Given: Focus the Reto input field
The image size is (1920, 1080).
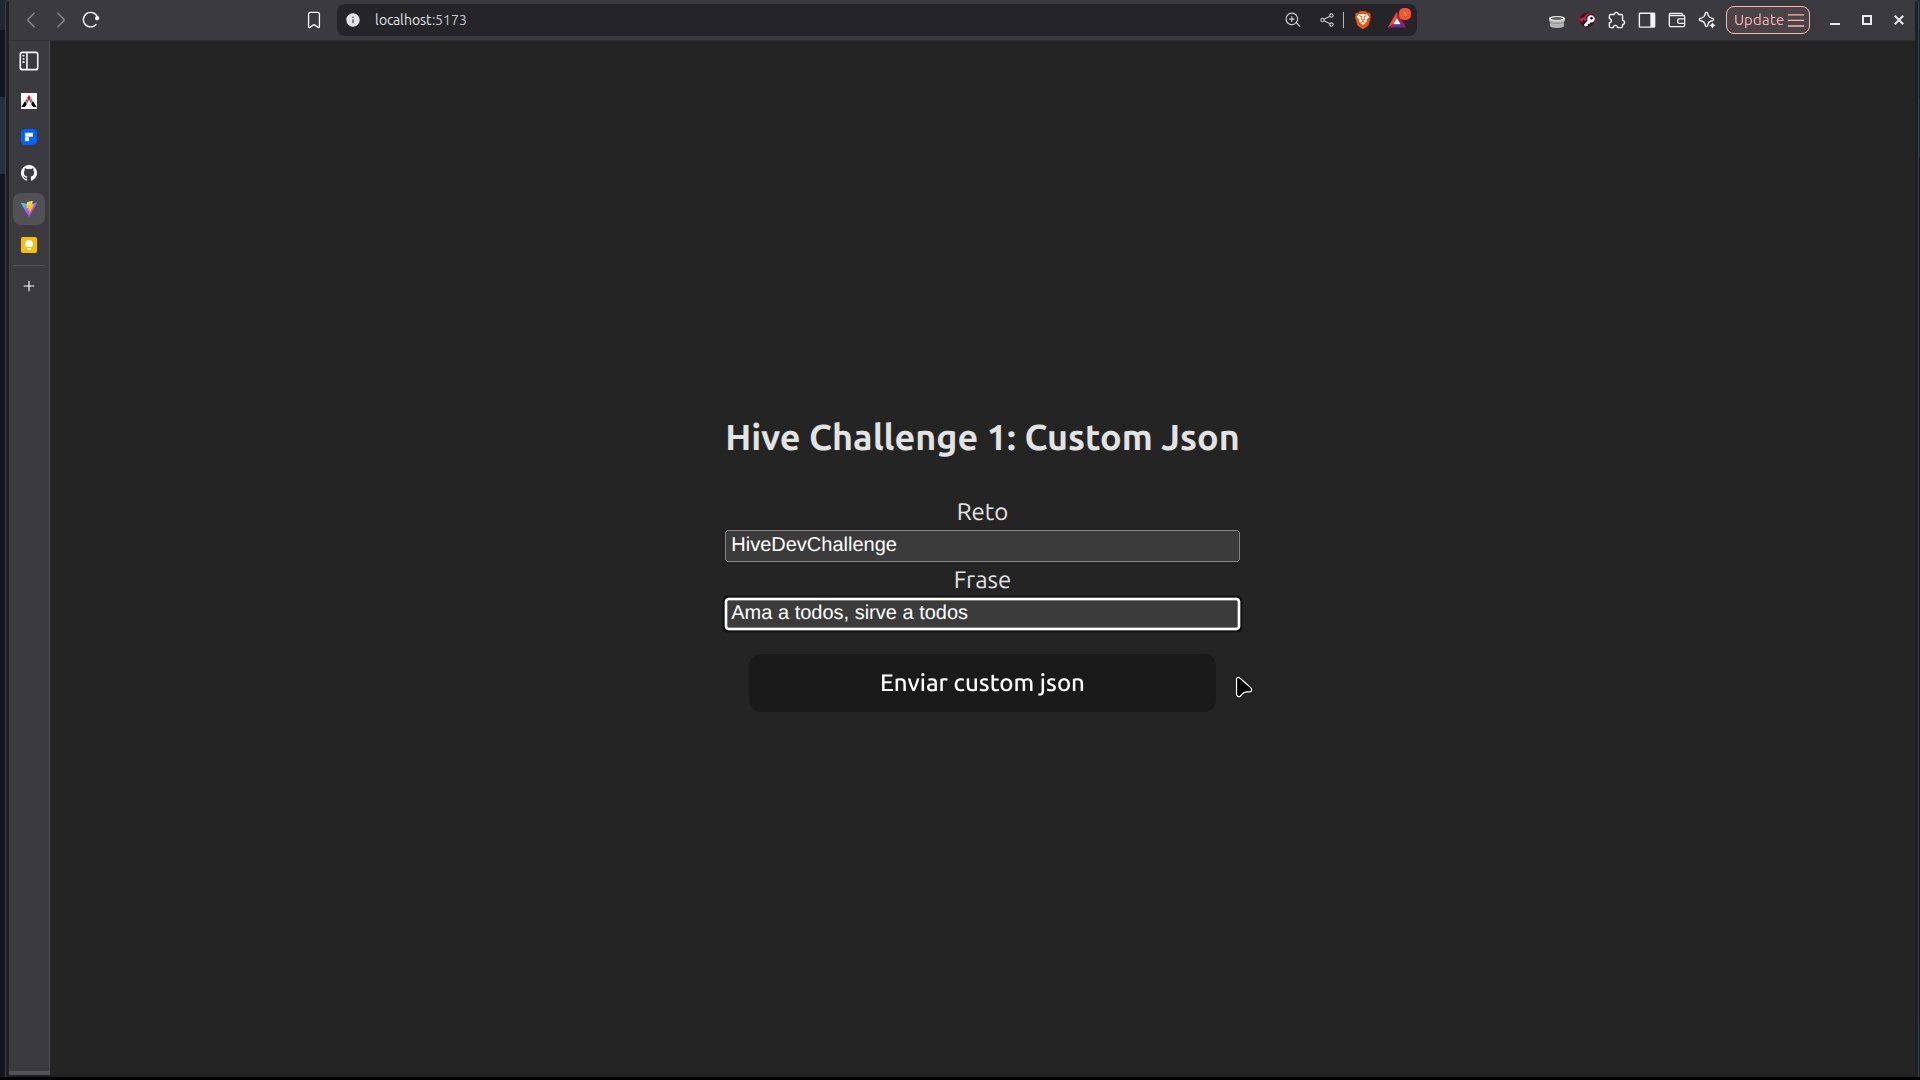Looking at the screenshot, I should 982,546.
